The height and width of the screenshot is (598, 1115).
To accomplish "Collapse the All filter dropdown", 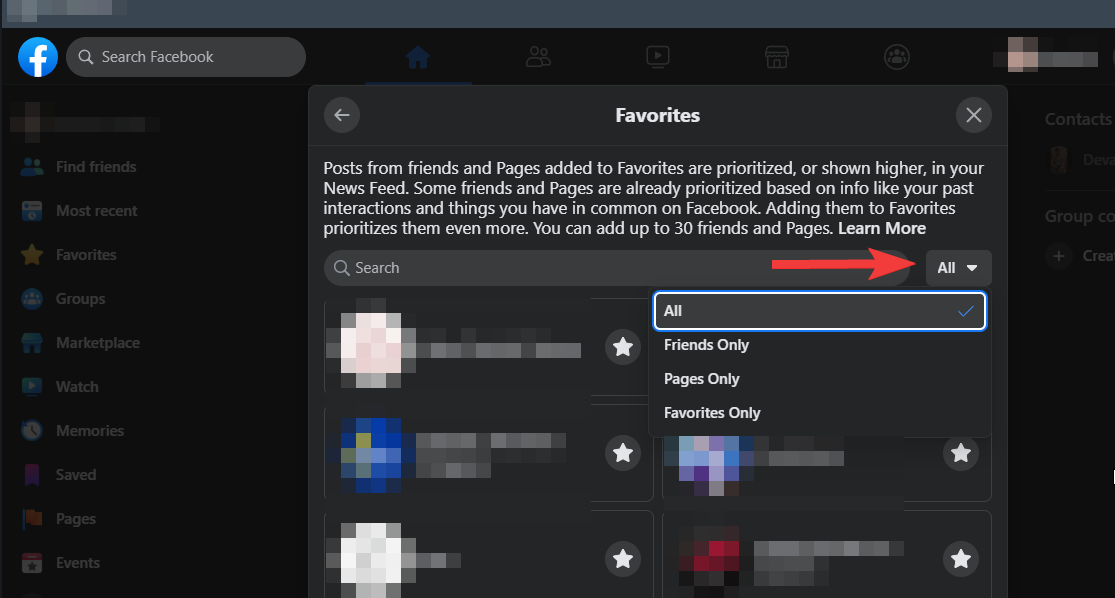I will point(958,268).
